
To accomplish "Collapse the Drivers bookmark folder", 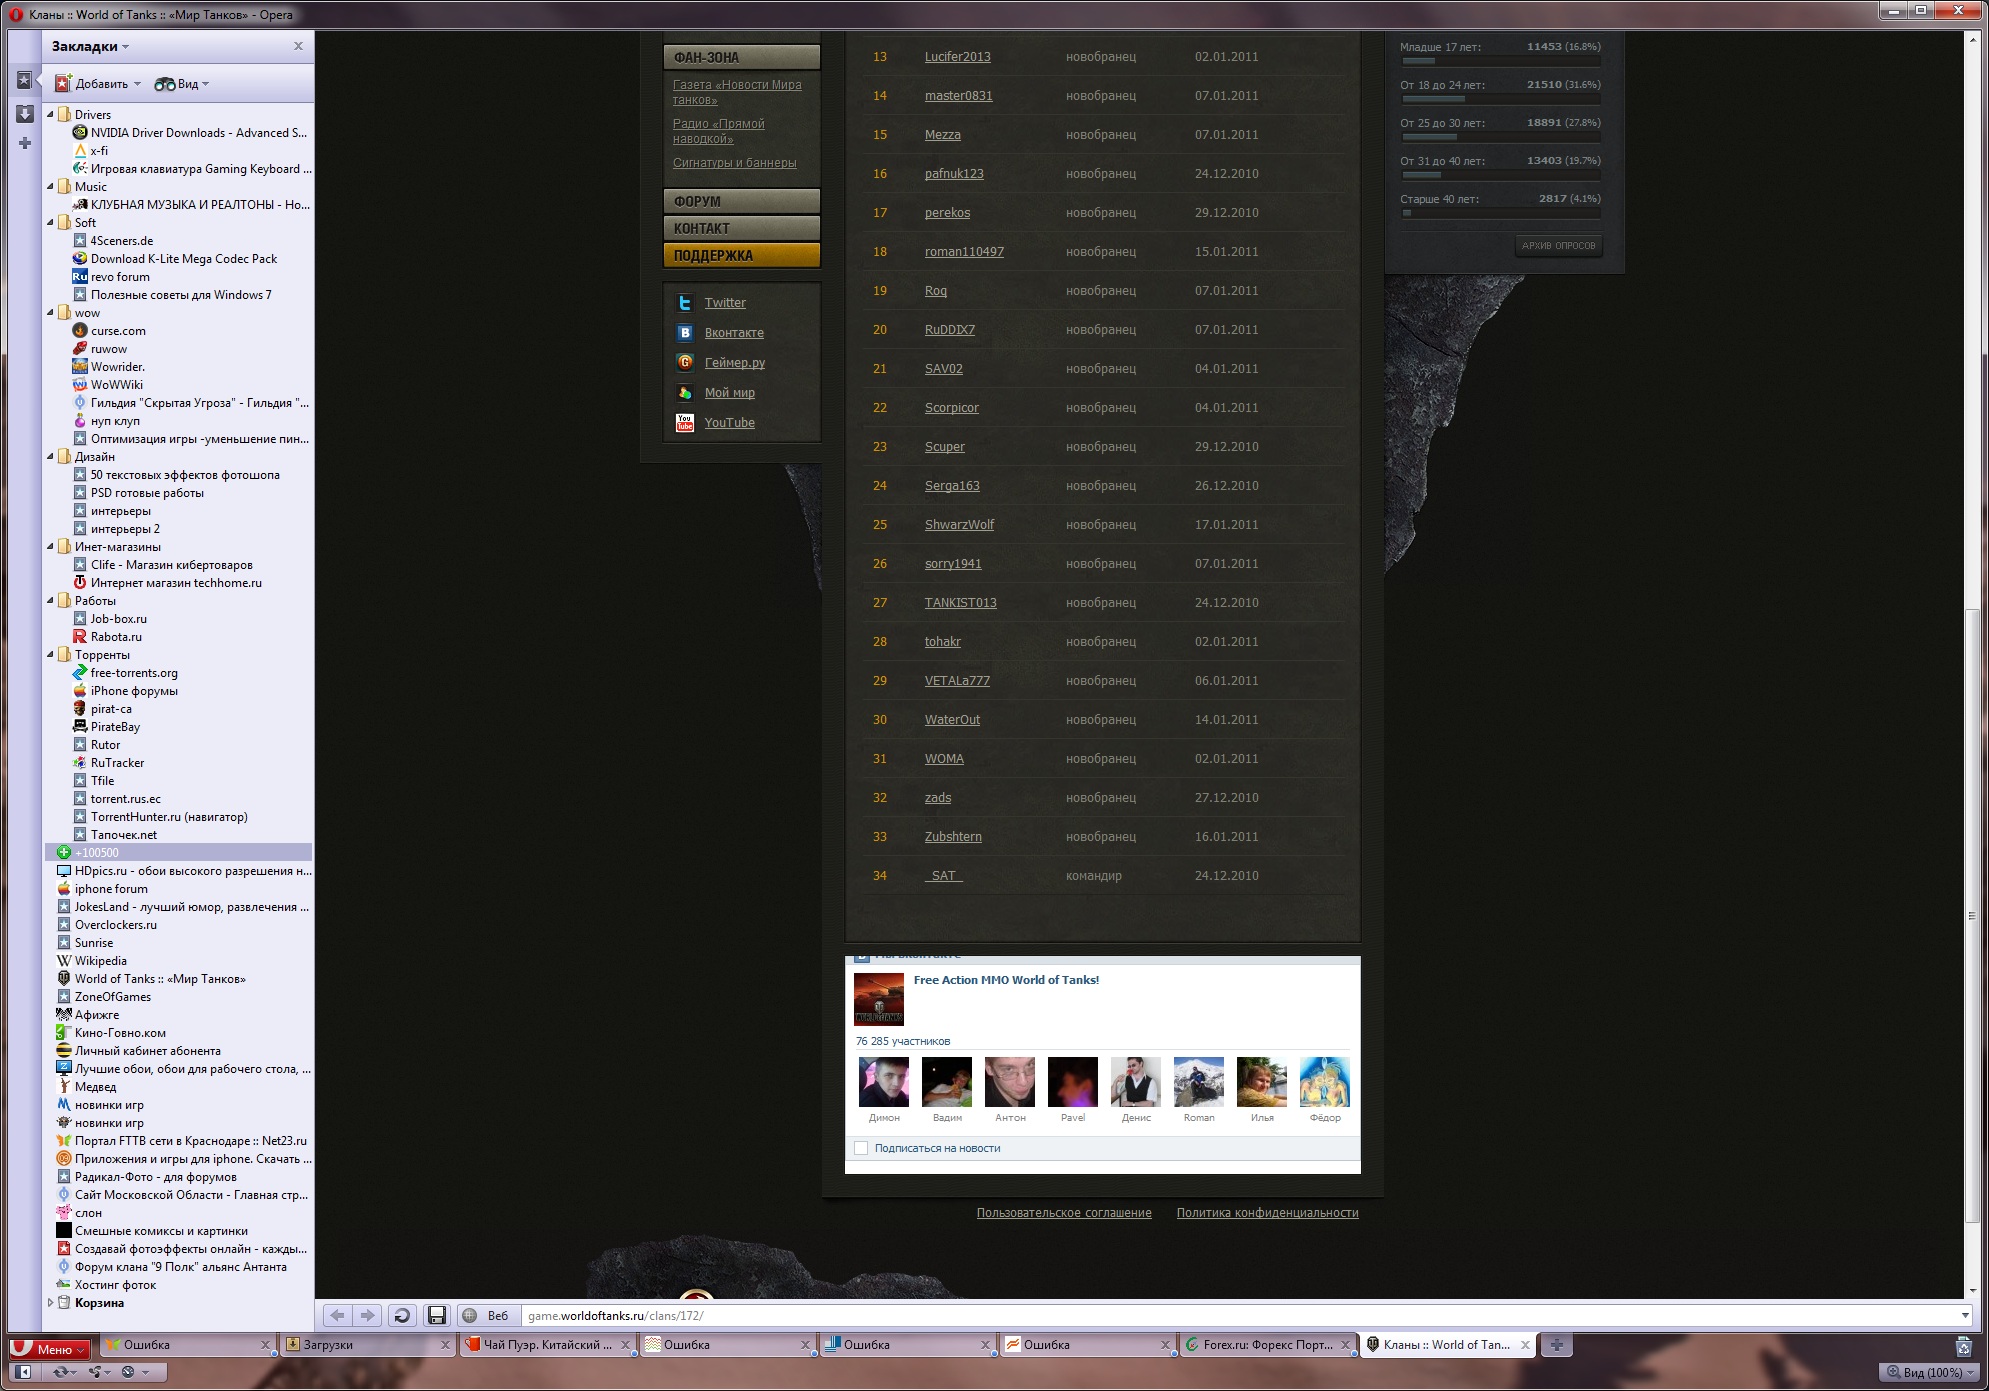I will (x=50, y=115).
